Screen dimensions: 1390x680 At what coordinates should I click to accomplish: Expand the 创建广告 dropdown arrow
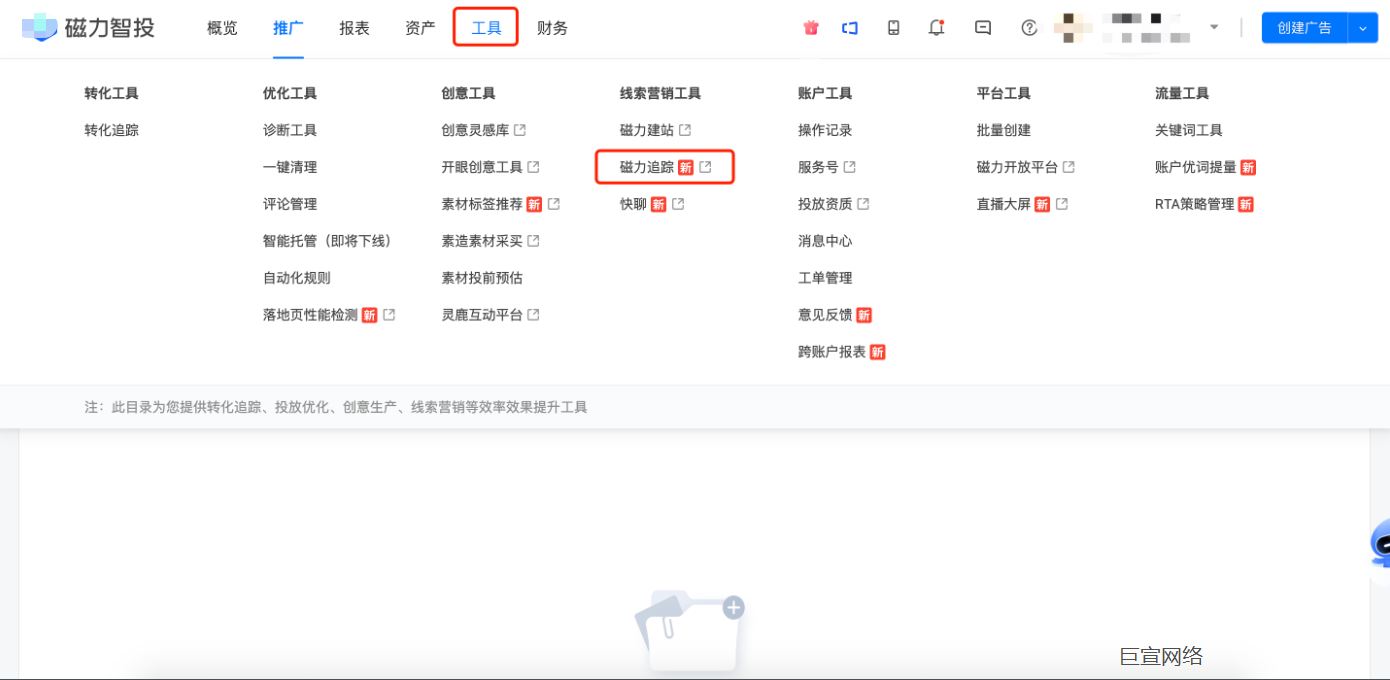[x=1363, y=28]
